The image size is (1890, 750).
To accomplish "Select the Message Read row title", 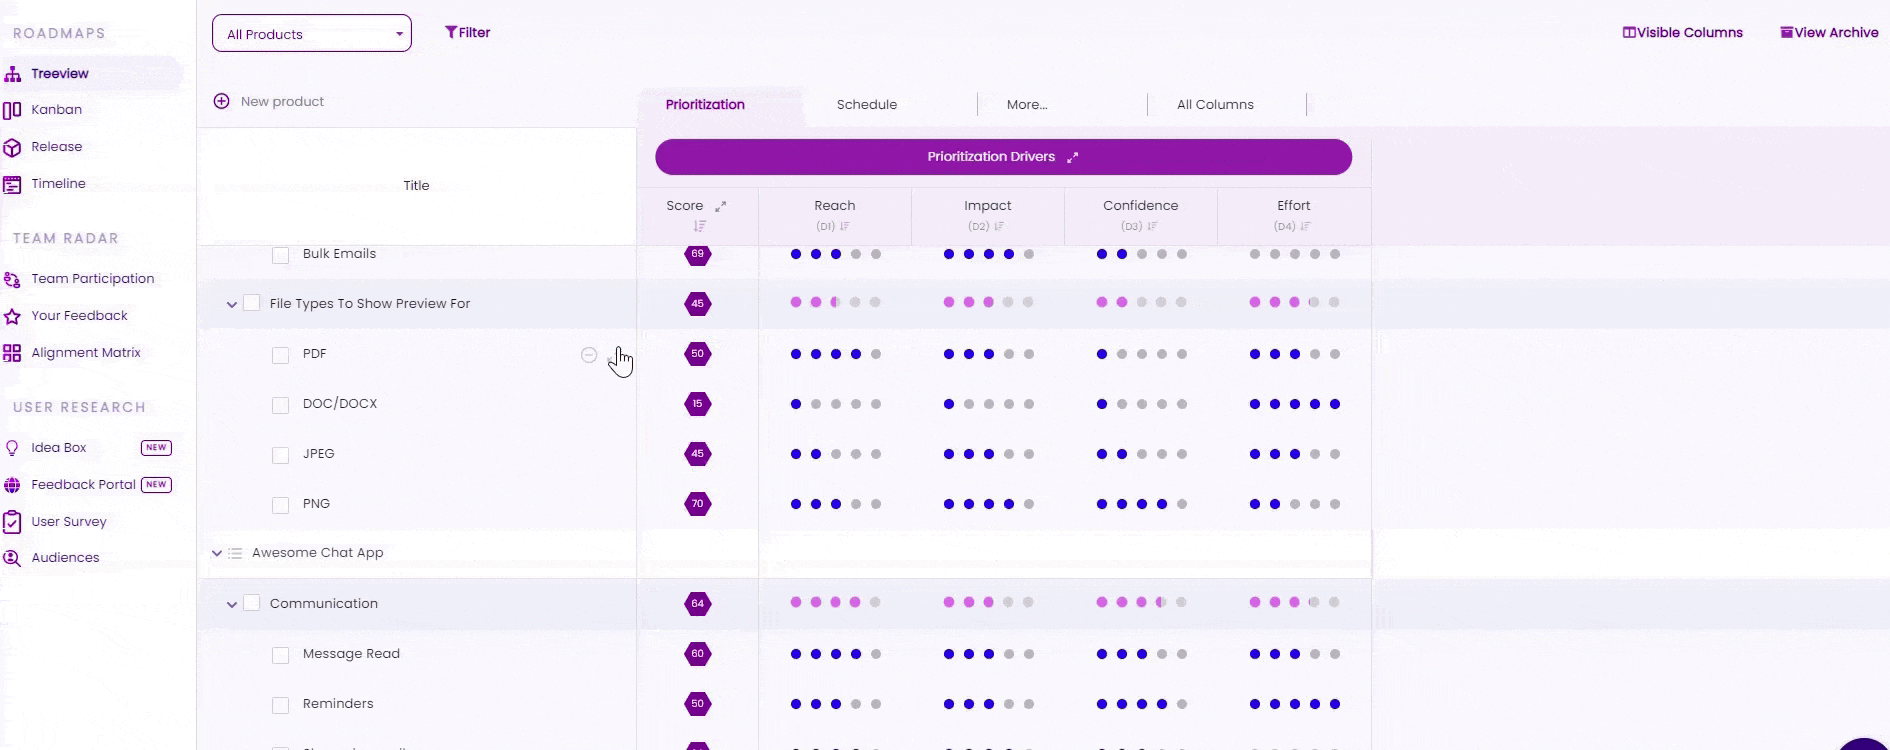I will pos(351,654).
